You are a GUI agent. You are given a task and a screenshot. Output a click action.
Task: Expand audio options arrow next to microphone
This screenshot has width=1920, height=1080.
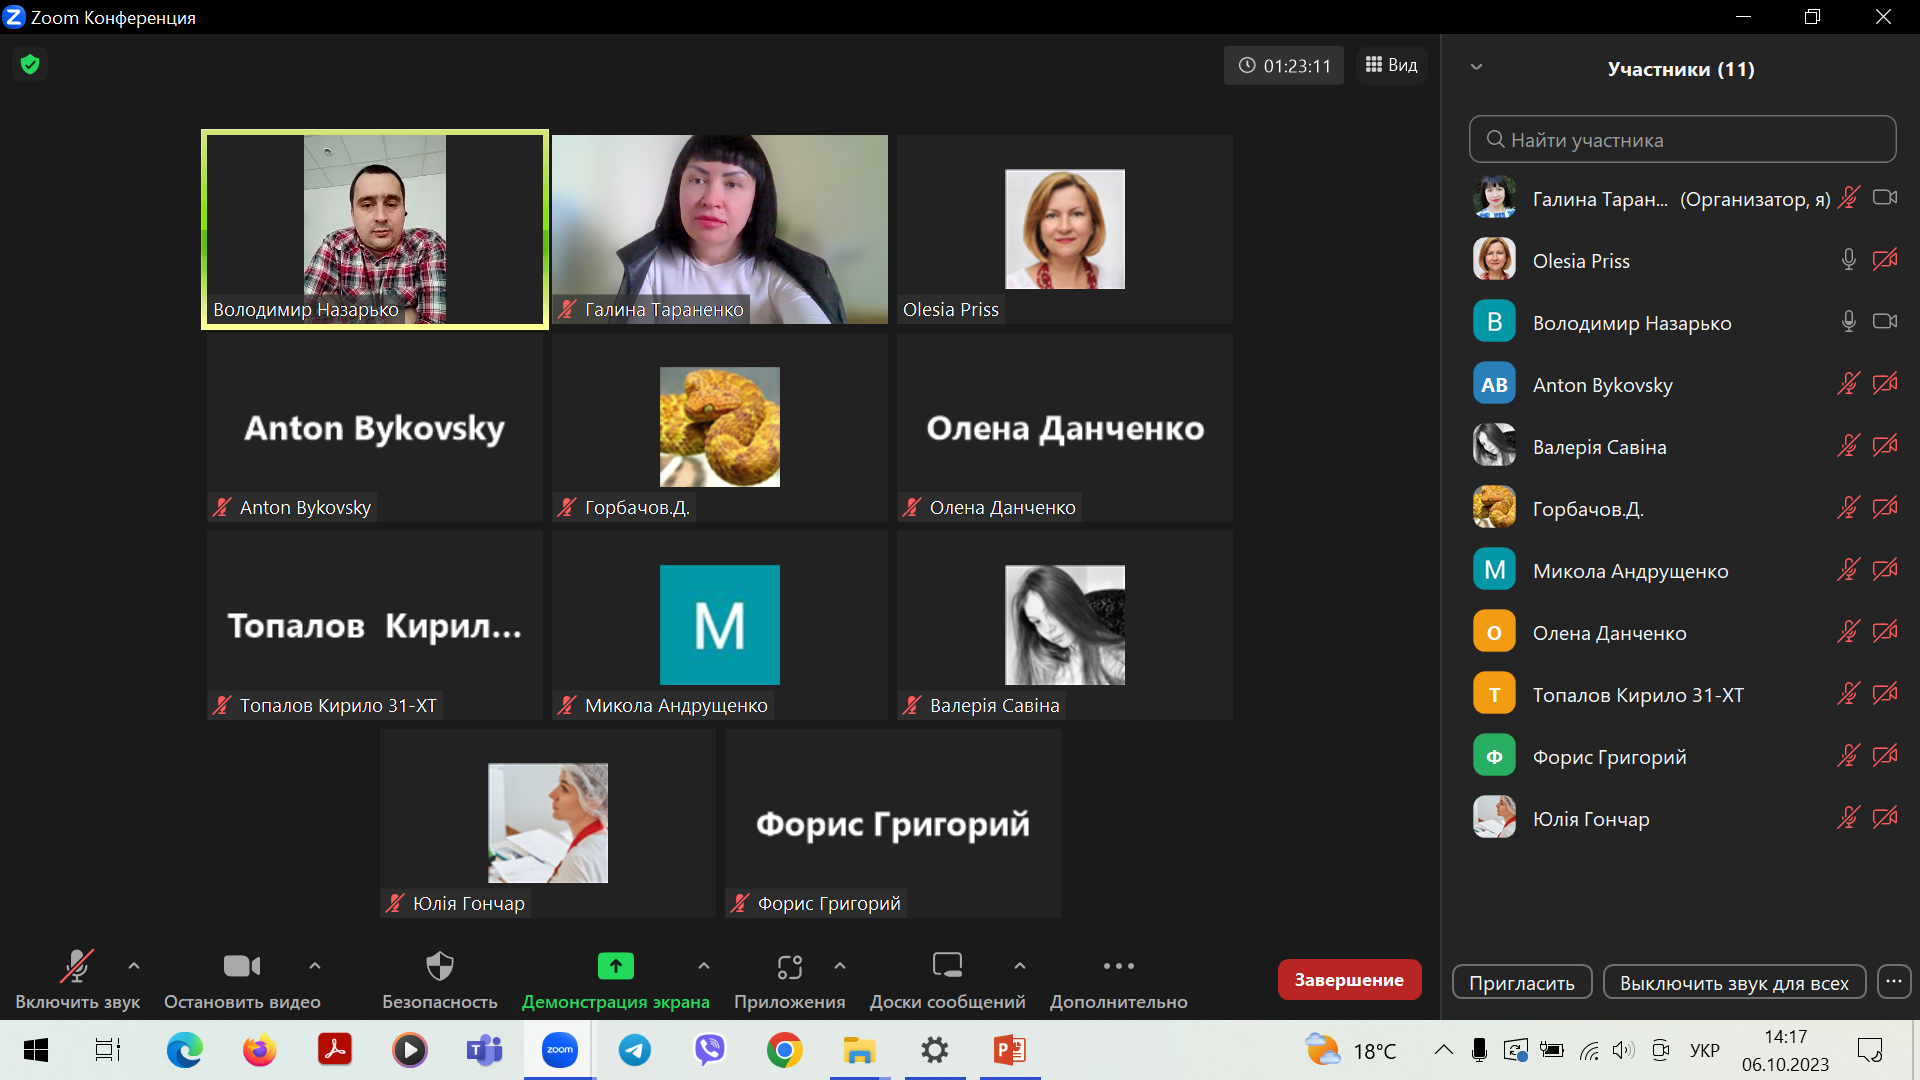[x=134, y=966]
